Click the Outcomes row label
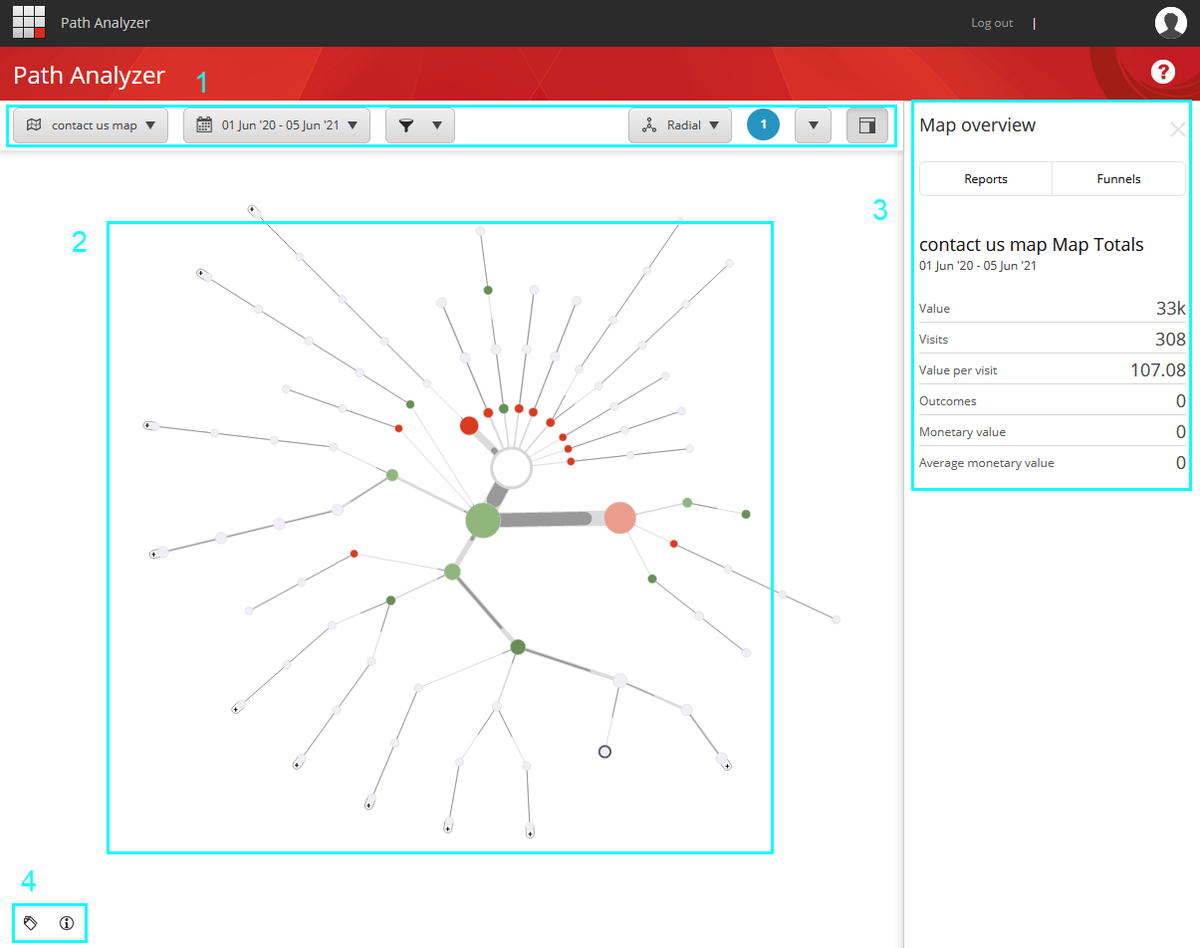Screen dimensions: 1200x948 point(948,401)
